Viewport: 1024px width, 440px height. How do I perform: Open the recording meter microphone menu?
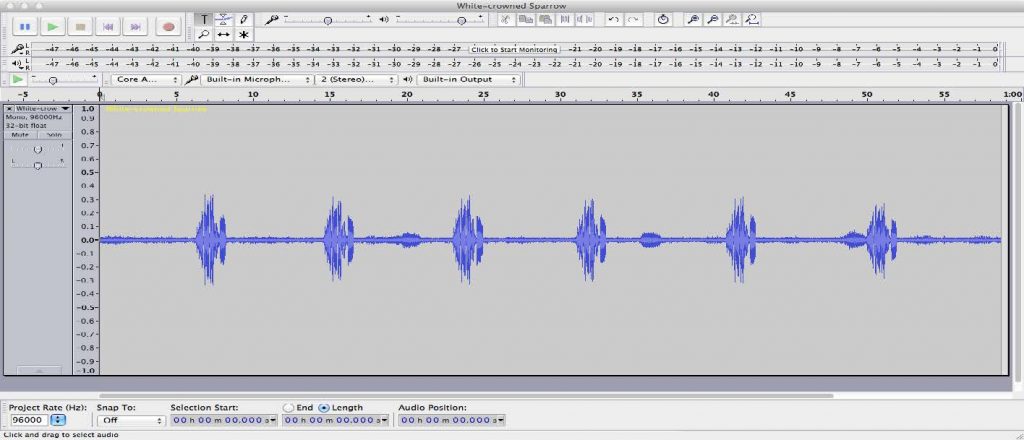point(17,49)
